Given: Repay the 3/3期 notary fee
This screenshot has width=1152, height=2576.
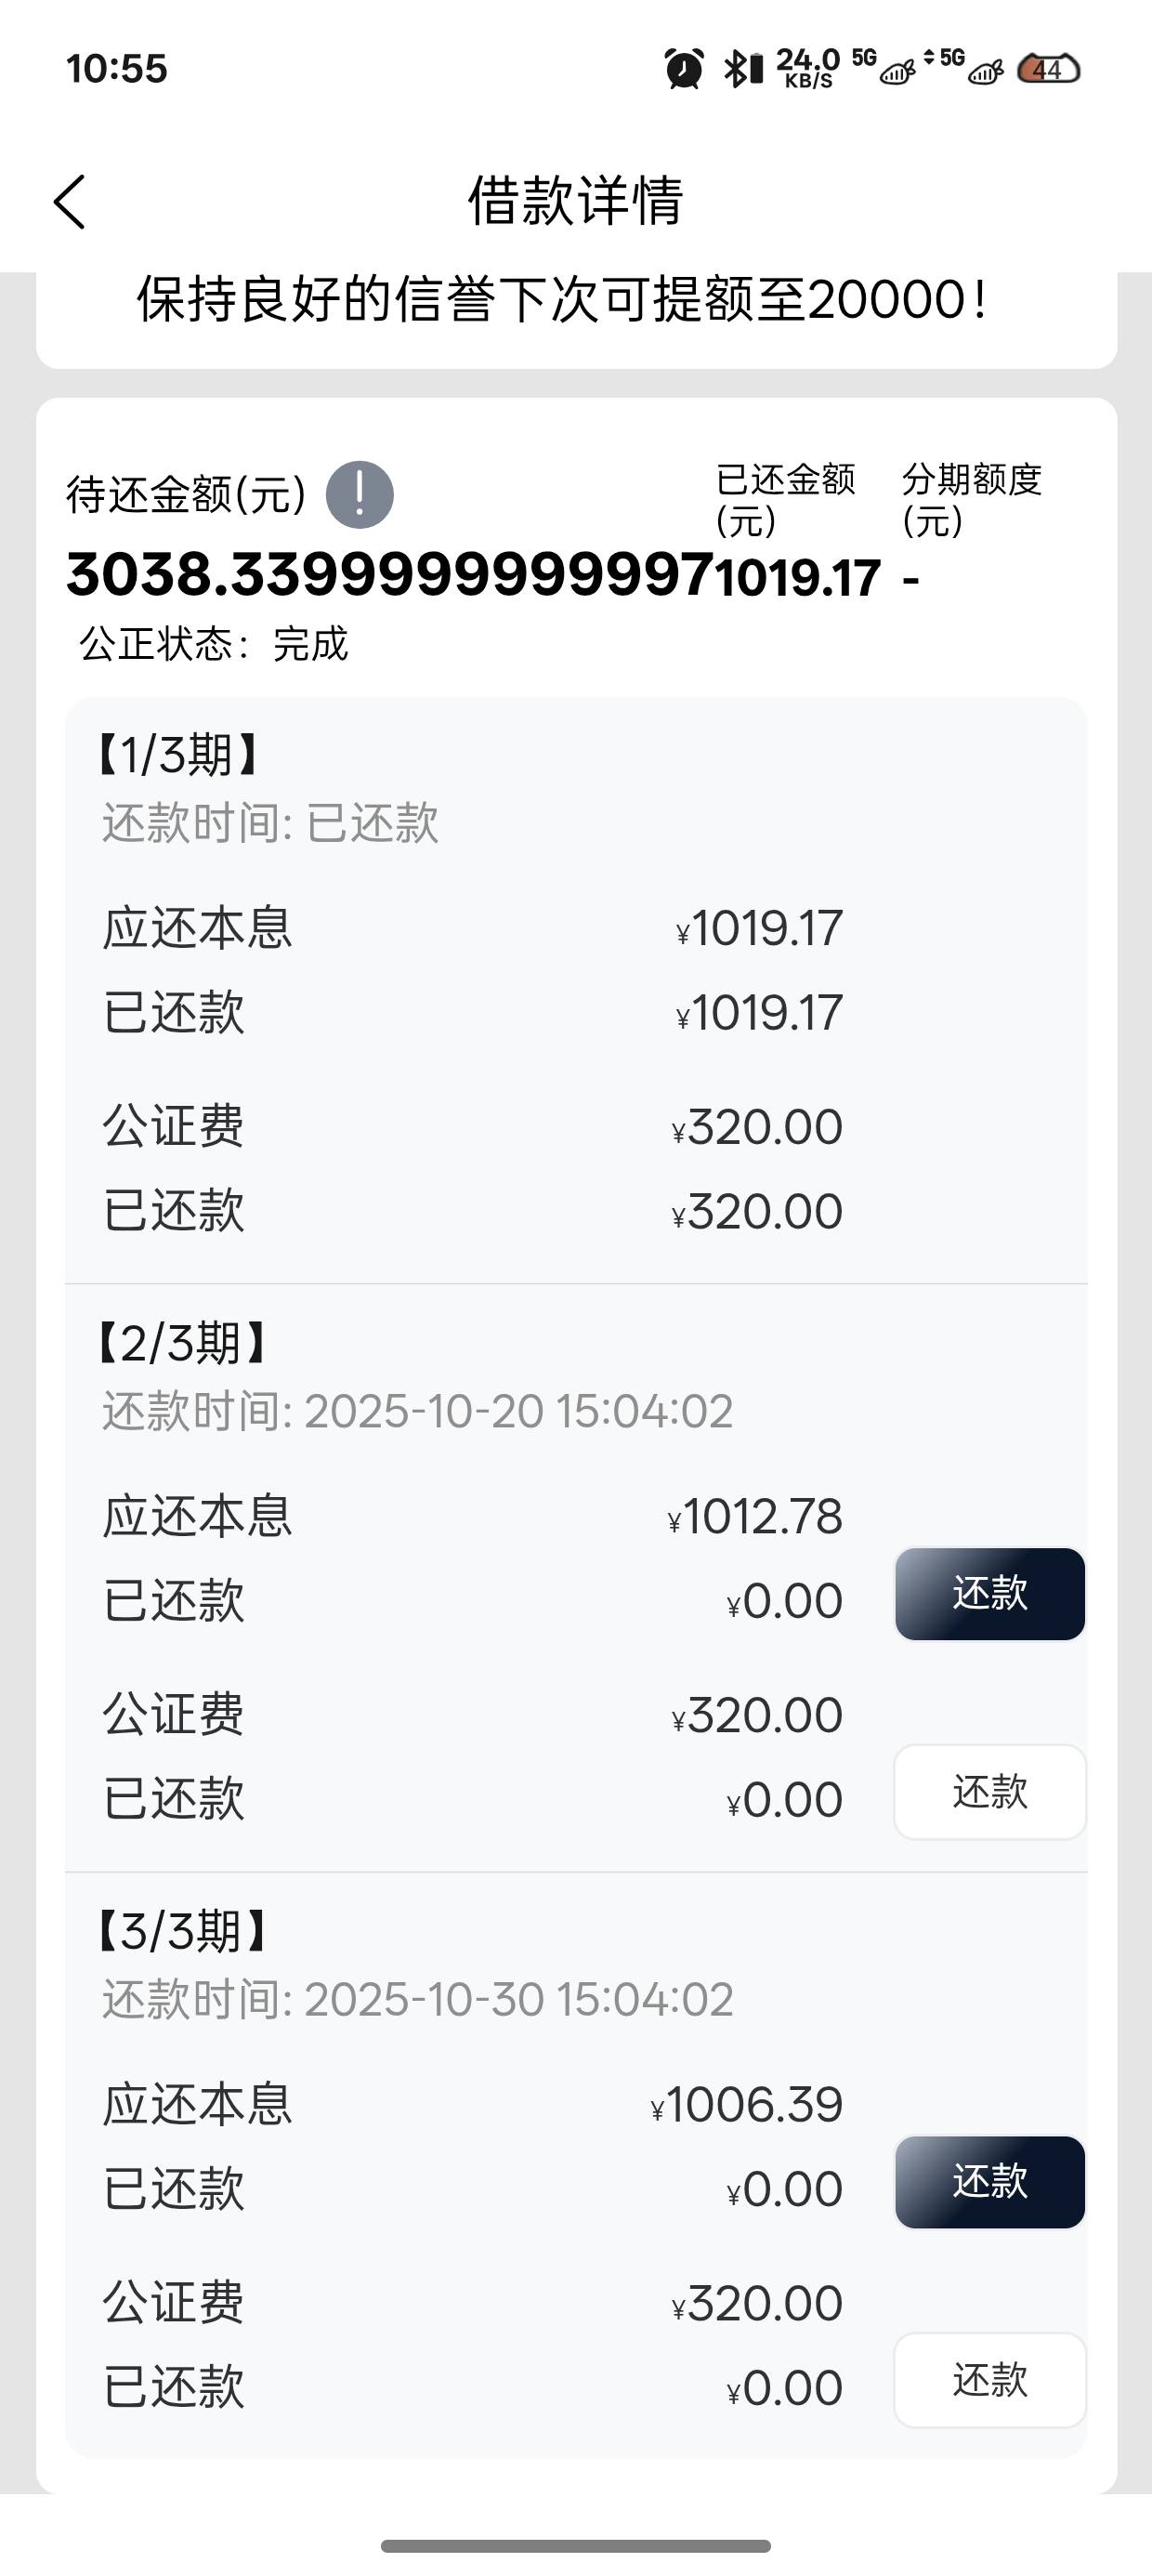Looking at the screenshot, I should [x=989, y=2380].
